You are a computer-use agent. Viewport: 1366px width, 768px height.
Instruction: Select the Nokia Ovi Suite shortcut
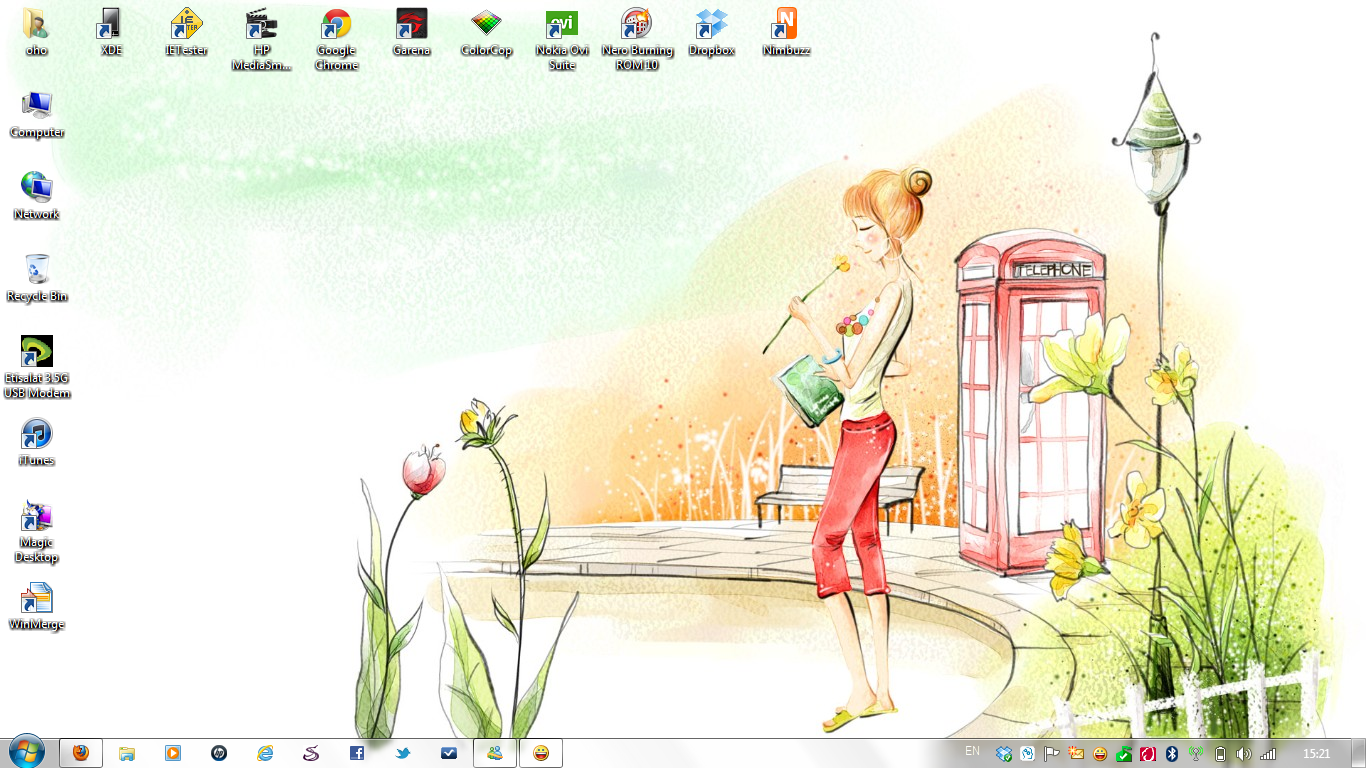pyautogui.click(x=562, y=25)
